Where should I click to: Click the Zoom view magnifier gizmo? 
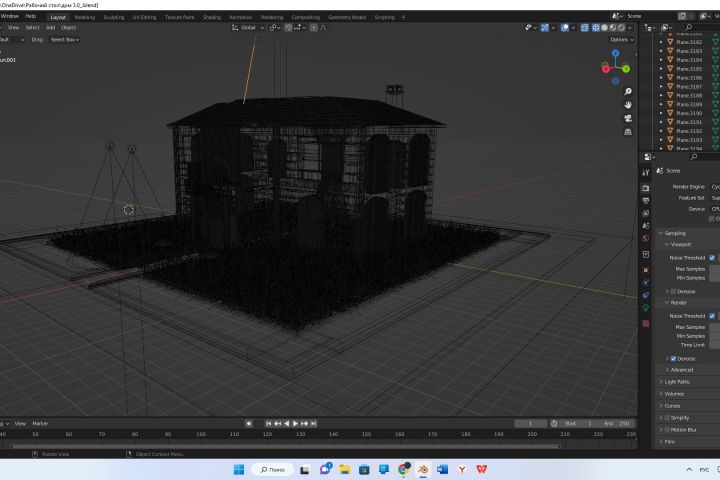[x=628, y=92]
